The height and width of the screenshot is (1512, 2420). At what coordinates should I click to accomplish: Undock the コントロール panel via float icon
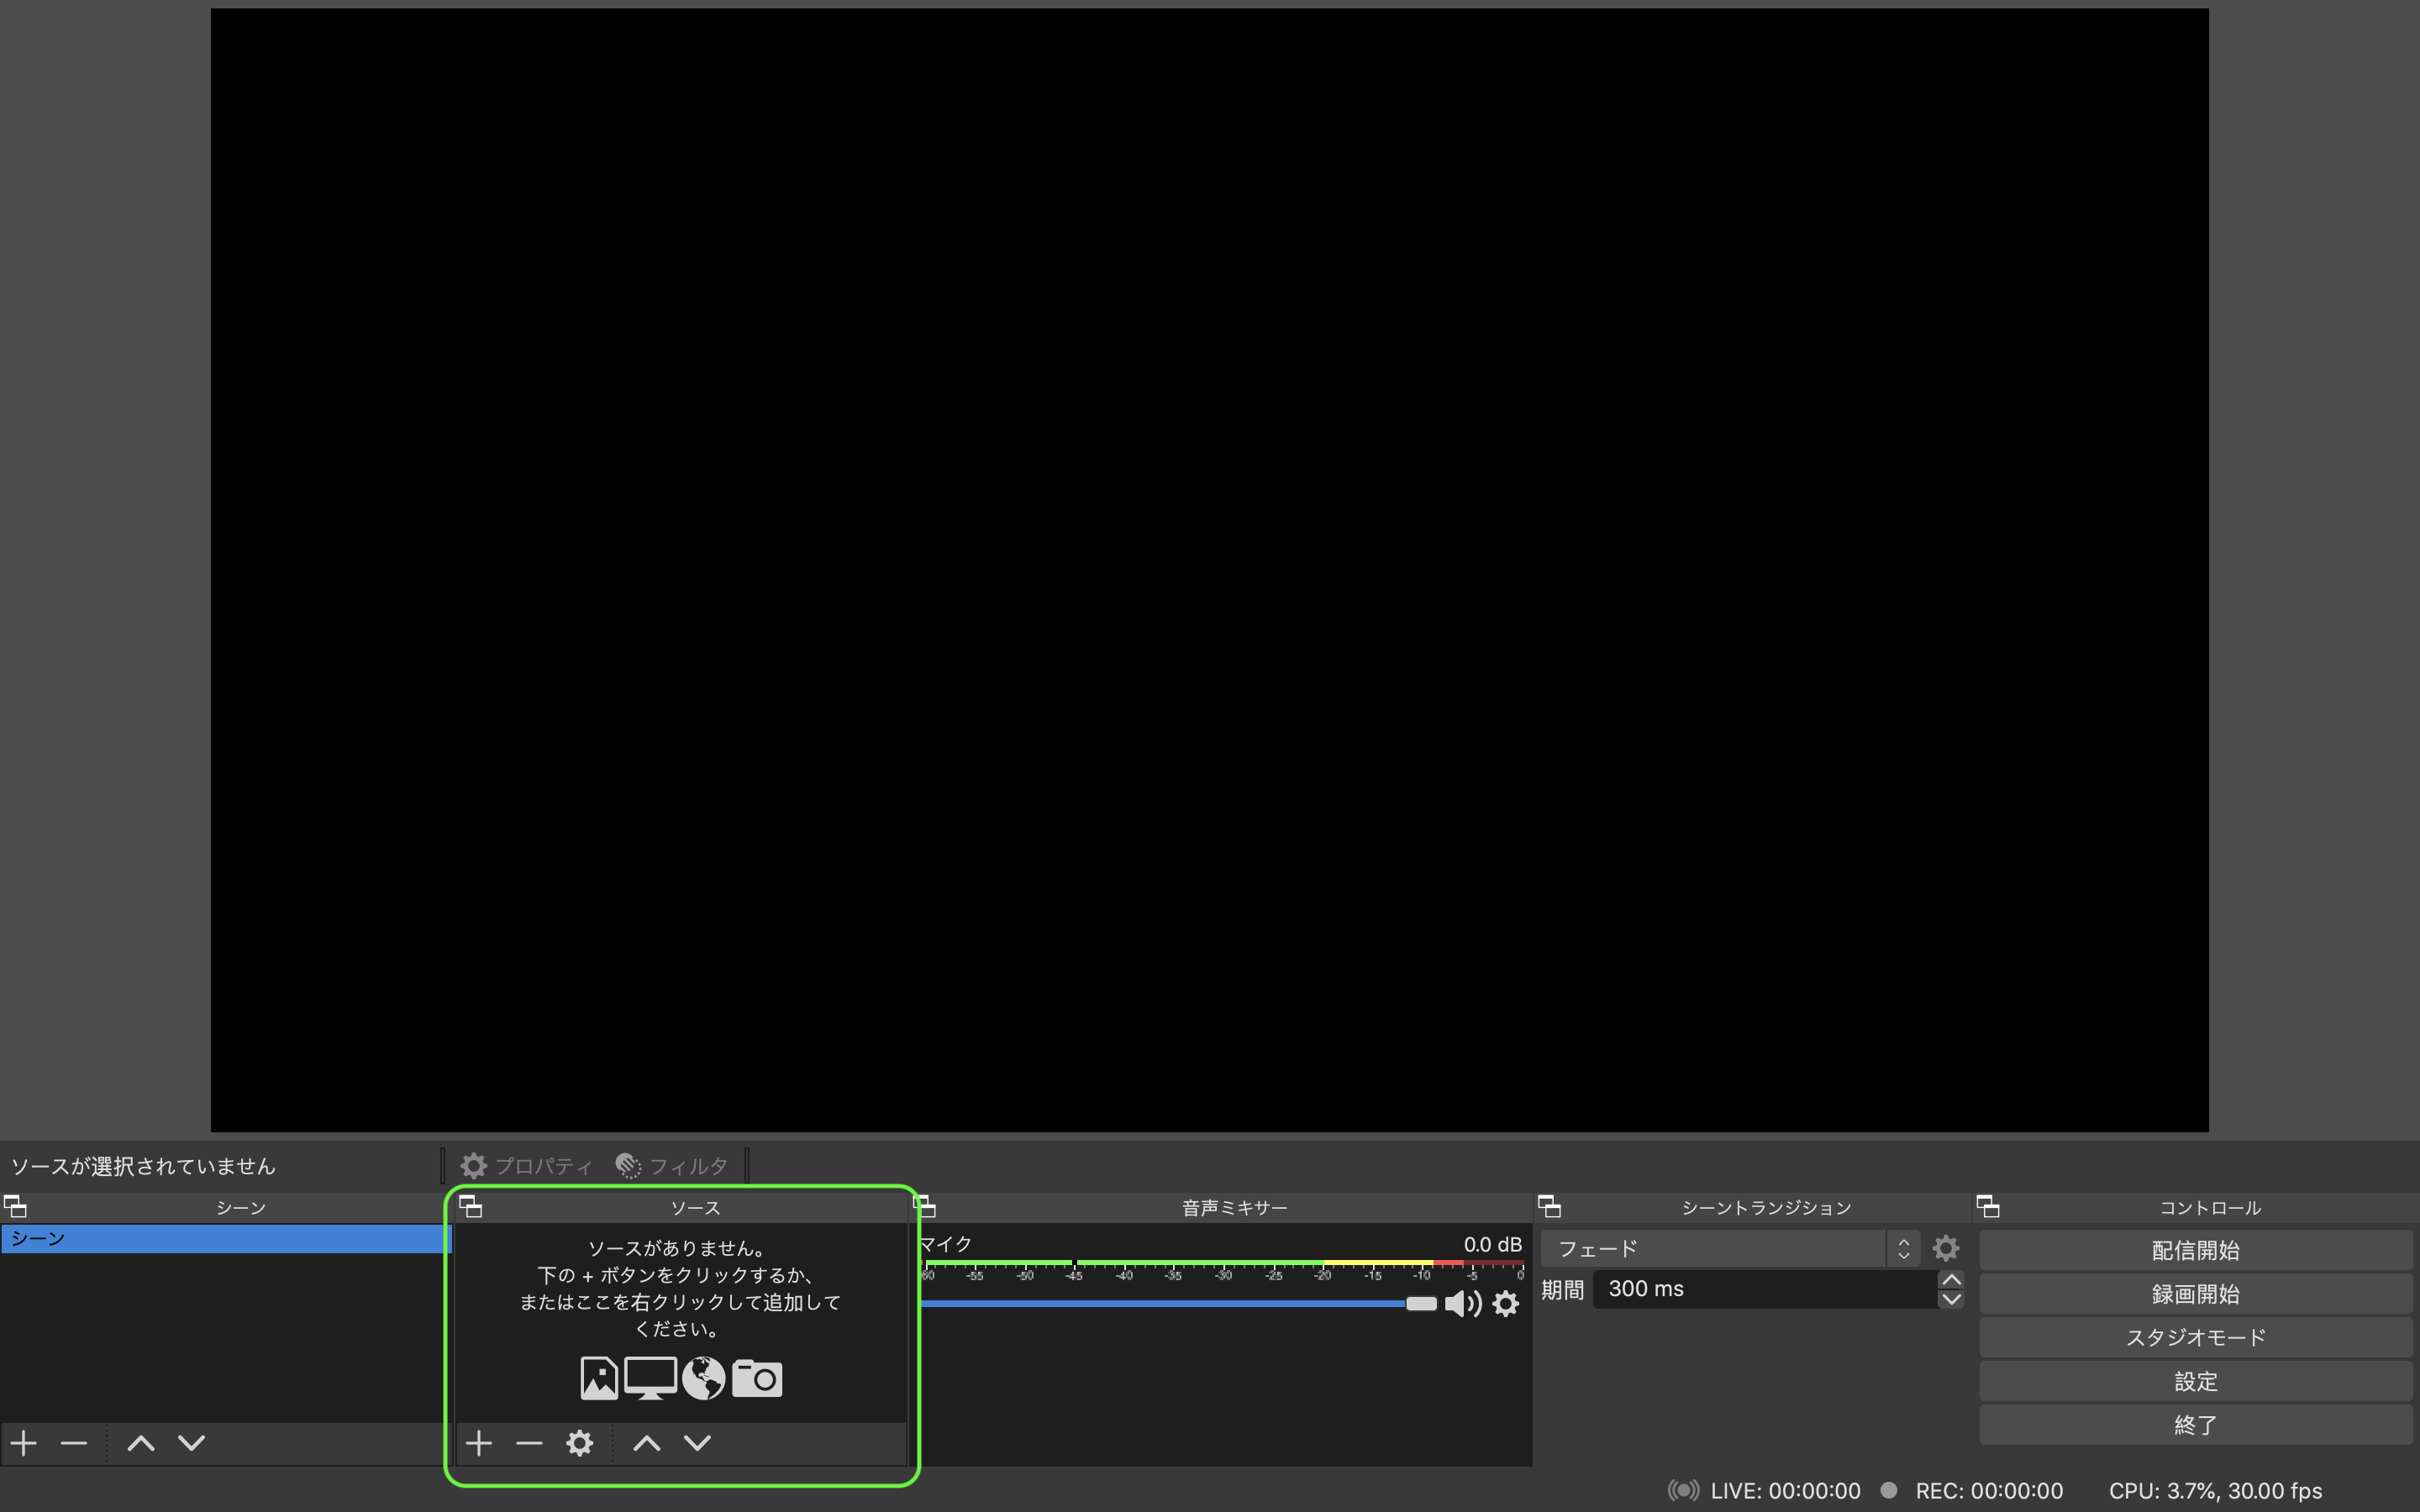[1988, 1207]
